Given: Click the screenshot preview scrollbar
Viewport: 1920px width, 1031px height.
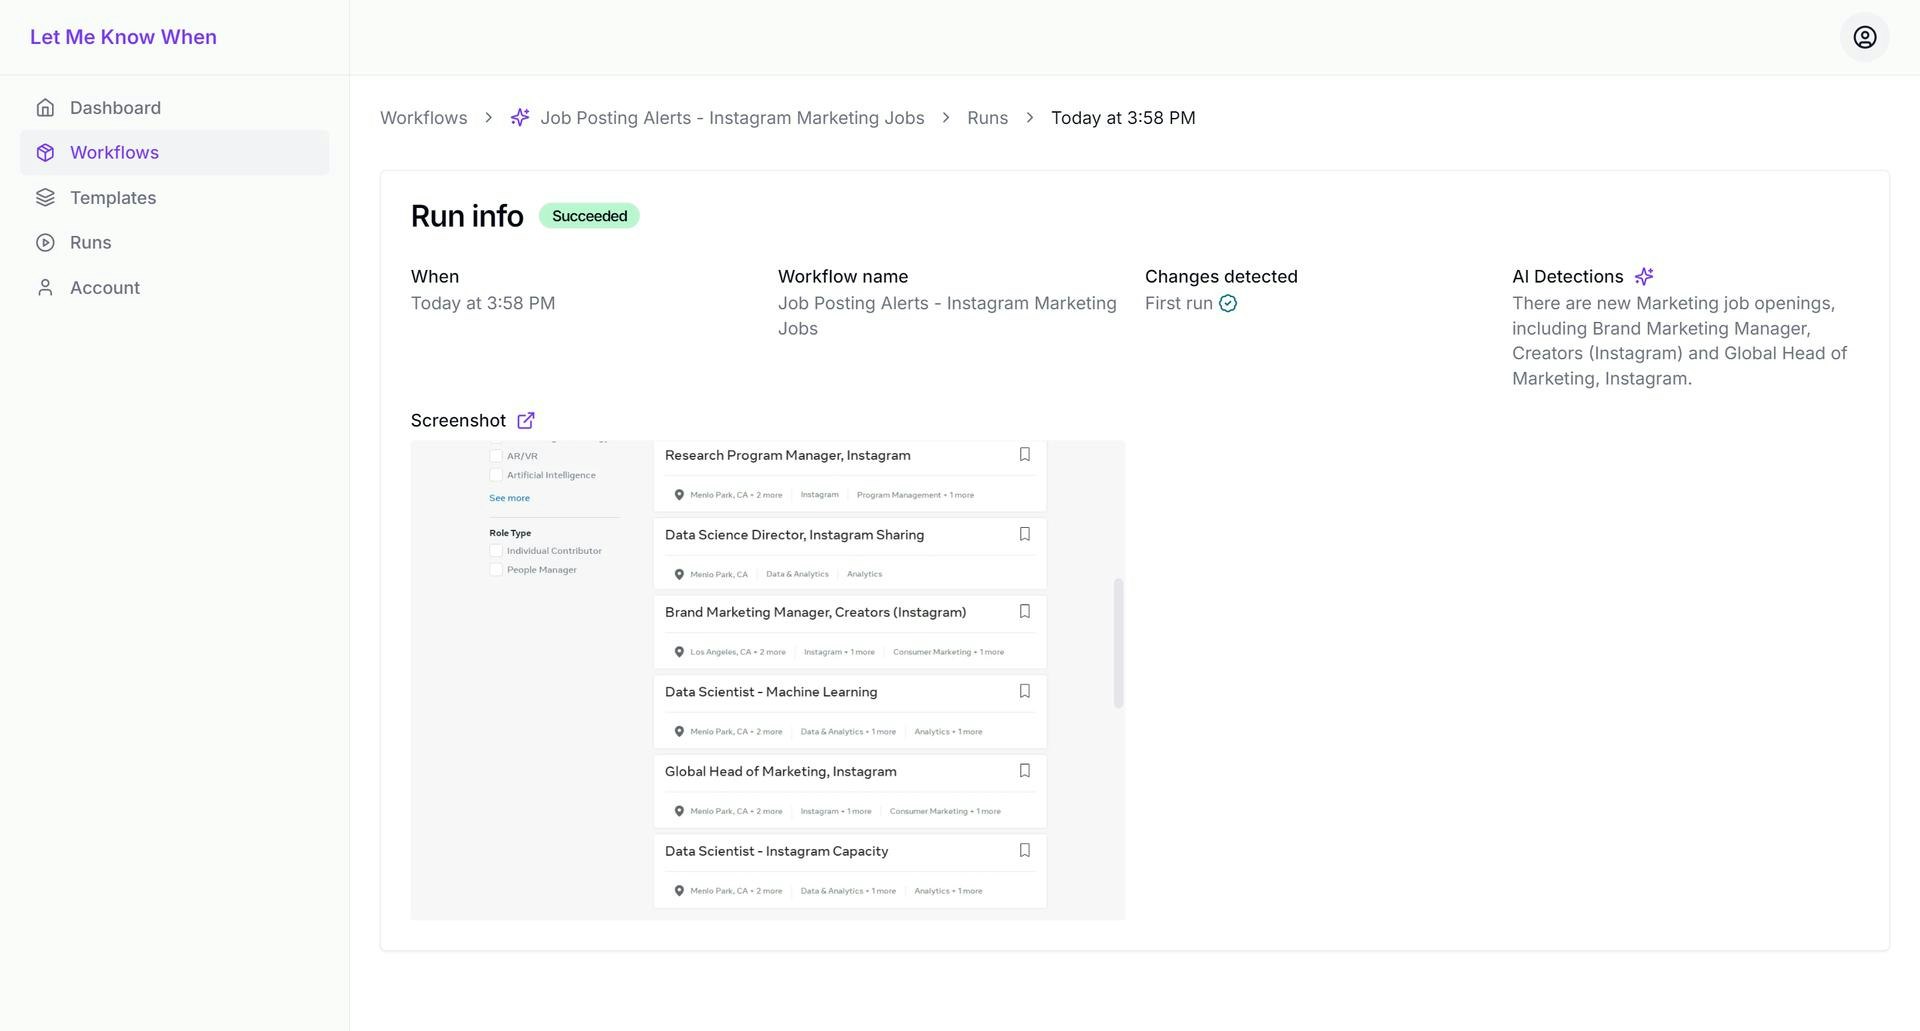Looking at the screenshot, I should coord(1118,643).
